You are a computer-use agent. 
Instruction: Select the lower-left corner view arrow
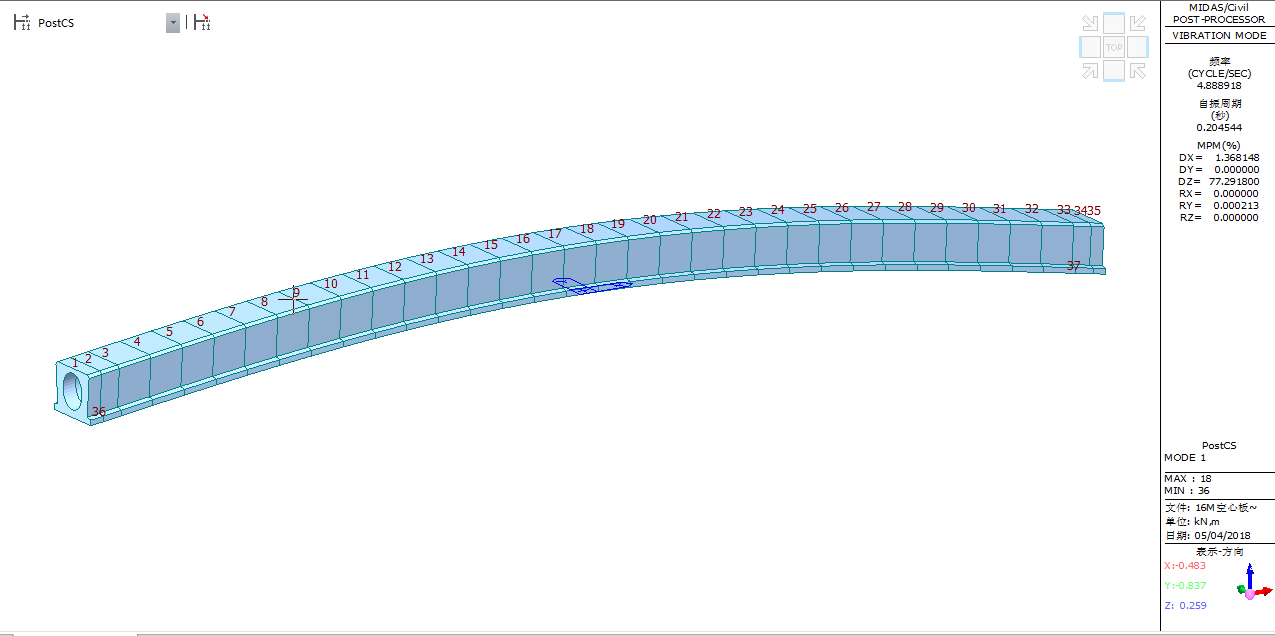point(1089,70)
